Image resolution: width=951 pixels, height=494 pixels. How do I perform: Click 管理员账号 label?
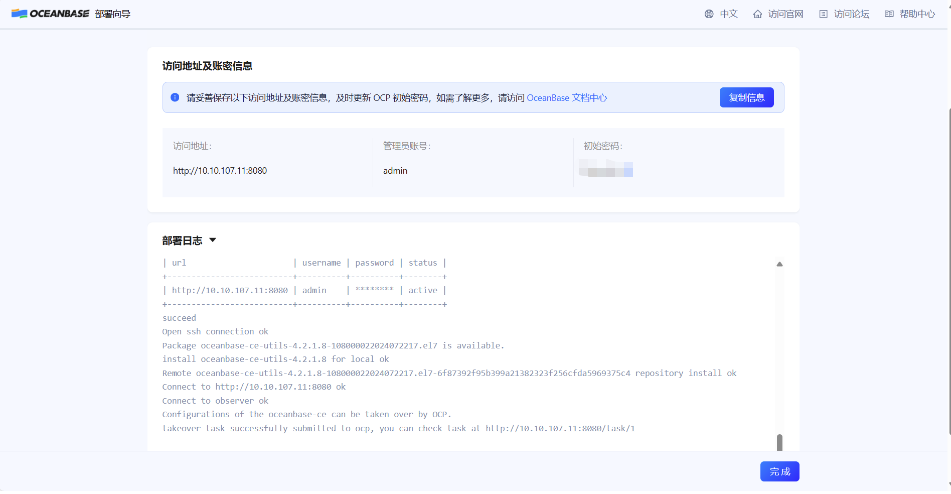click(x=406, y=146)
